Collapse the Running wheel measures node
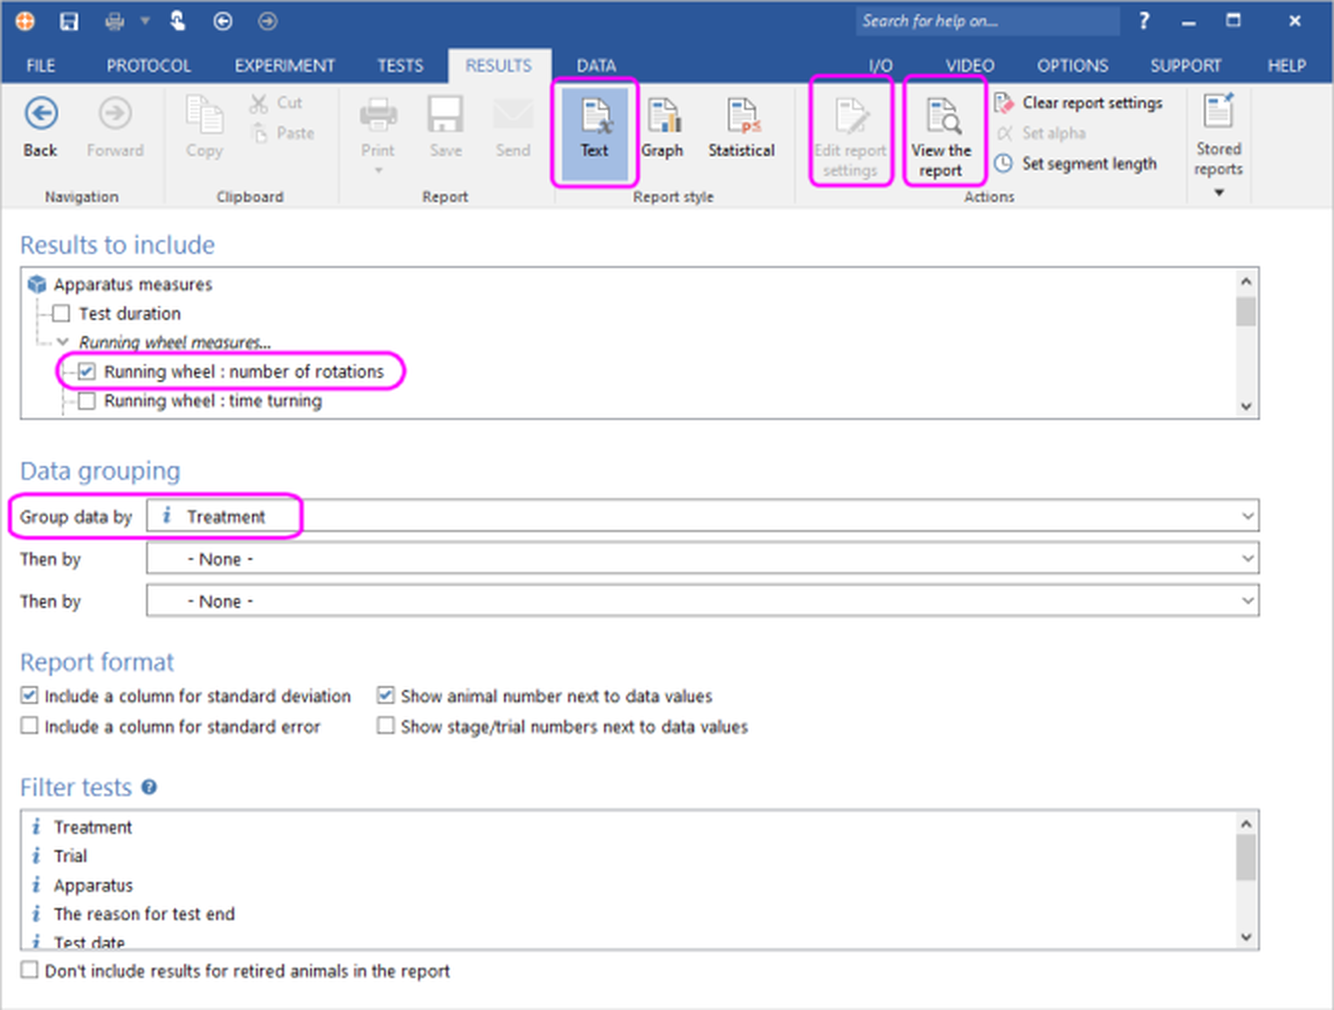Screen dimensions: 1334x1010 tap(62, 342)
